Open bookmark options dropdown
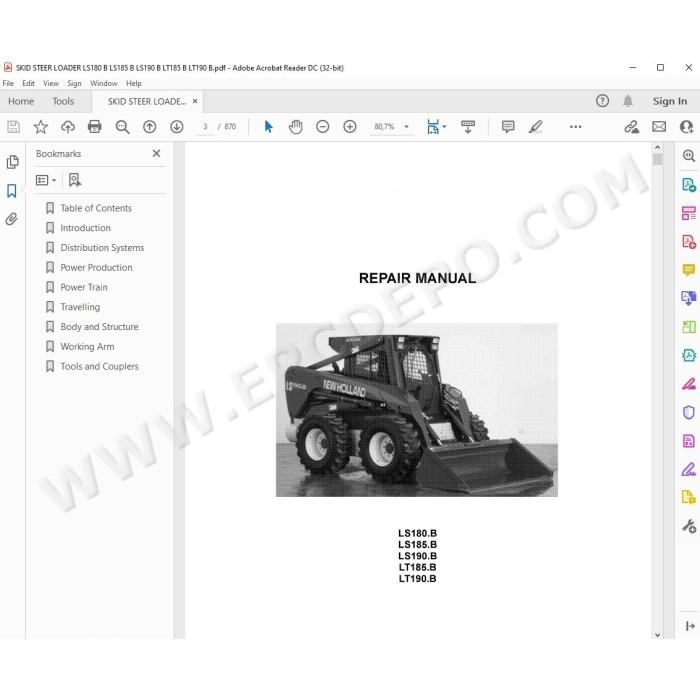The height and width of the screenshot is (700, 700). click(46, 180)
